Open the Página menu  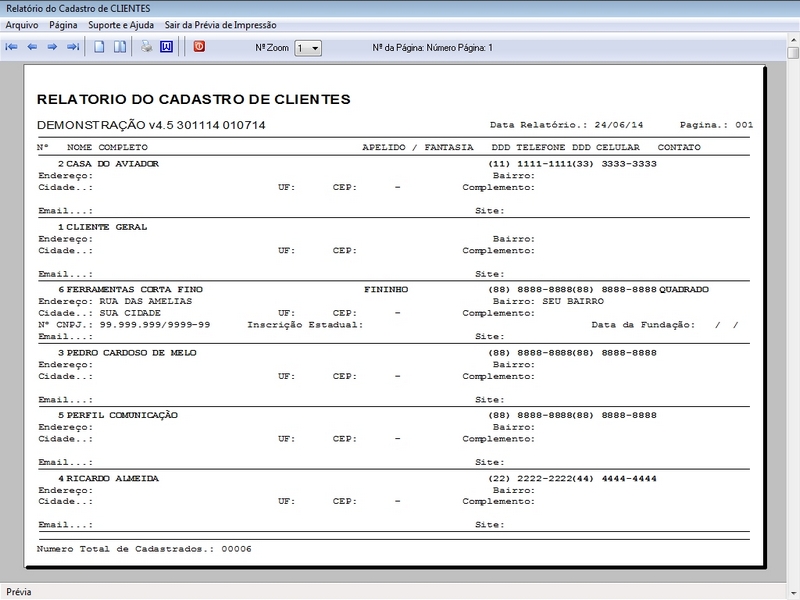[x=63, y=23]
